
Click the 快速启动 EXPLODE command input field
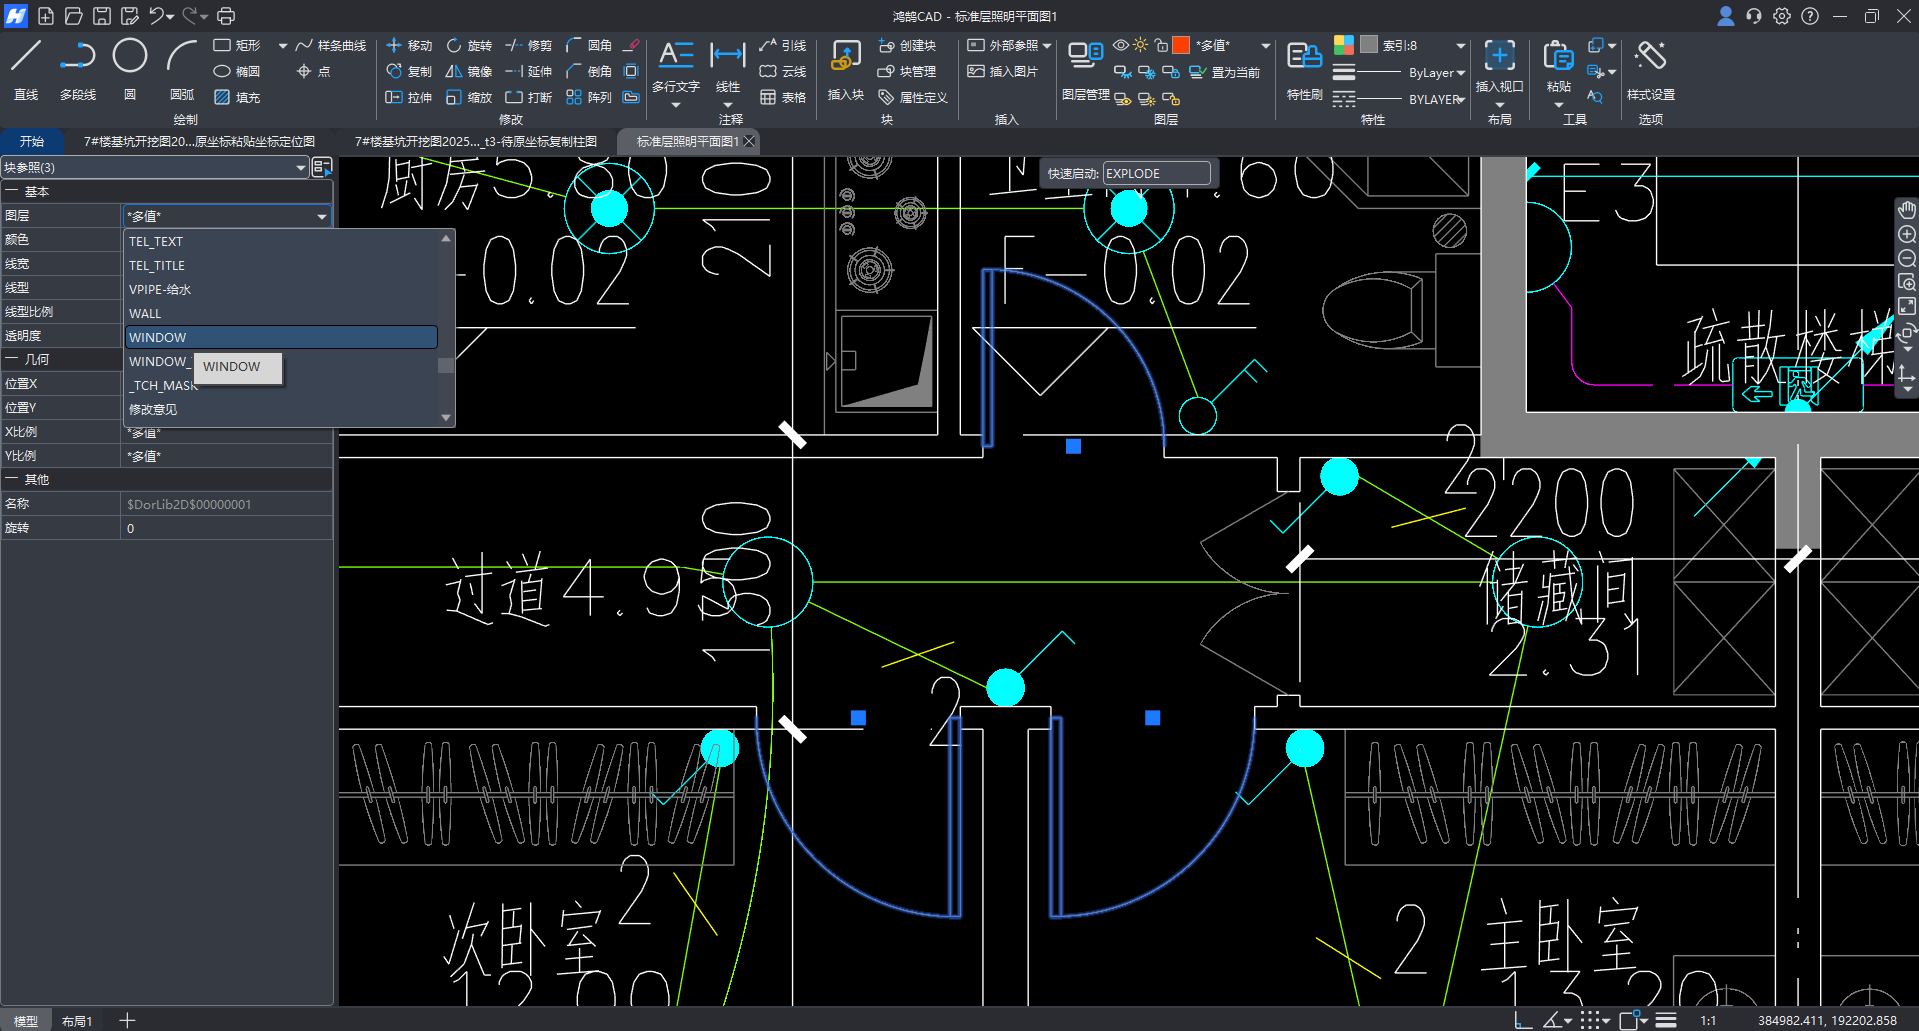pos(1155,174)
